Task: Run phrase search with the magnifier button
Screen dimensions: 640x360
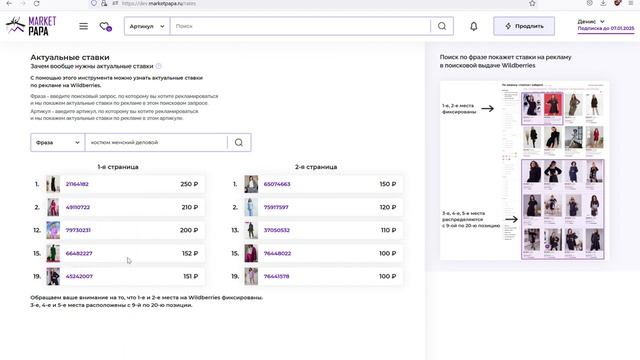Action: [239, 142]
